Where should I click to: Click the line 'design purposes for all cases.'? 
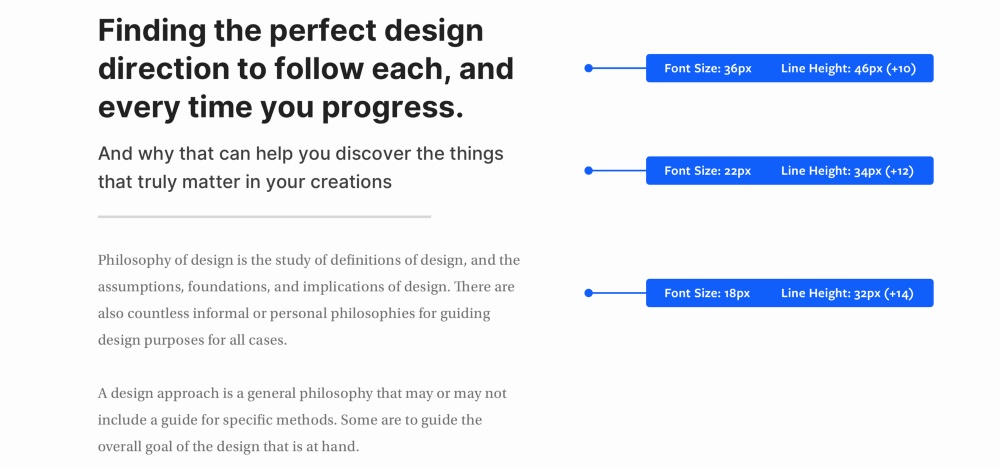point(192,340)
